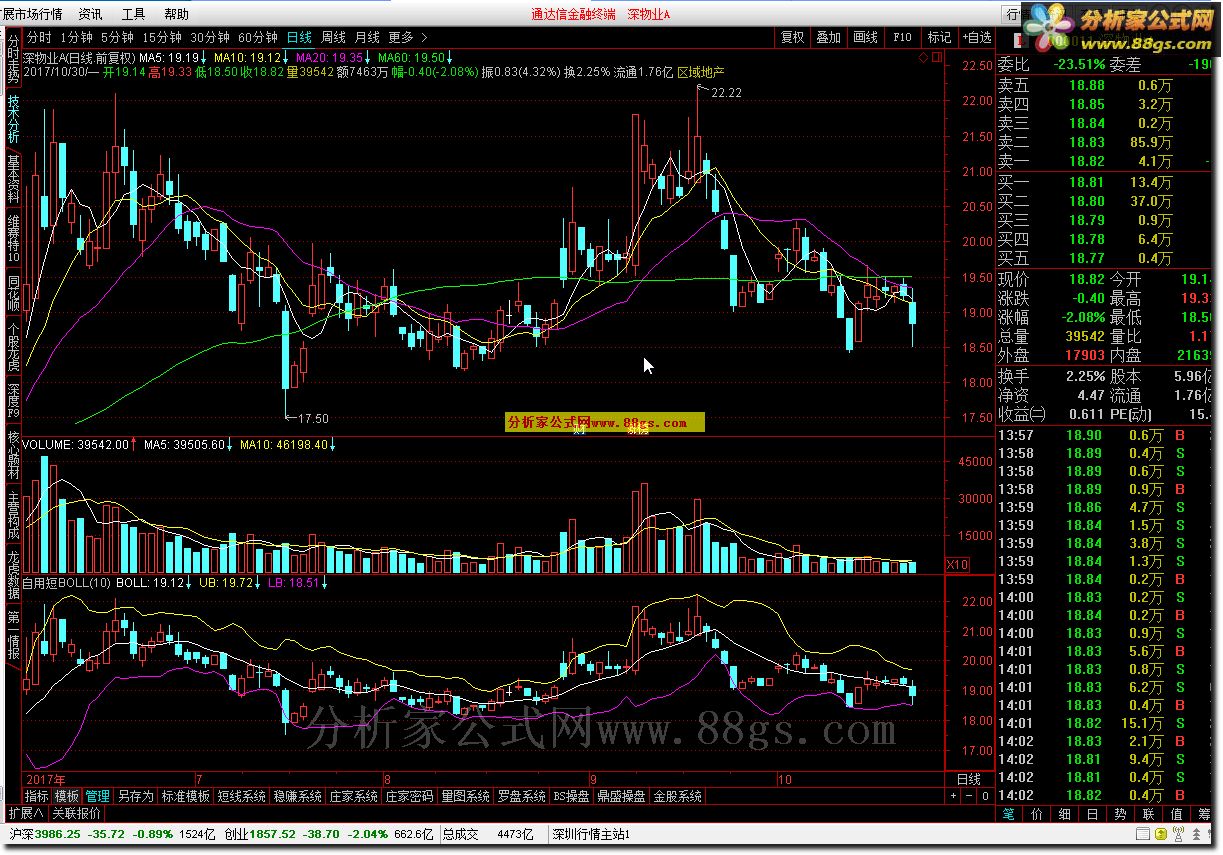This screenshot has height=855, width=1223.
Task: Open the 同花顺 sidebar tab
Action: pos(13,295)
